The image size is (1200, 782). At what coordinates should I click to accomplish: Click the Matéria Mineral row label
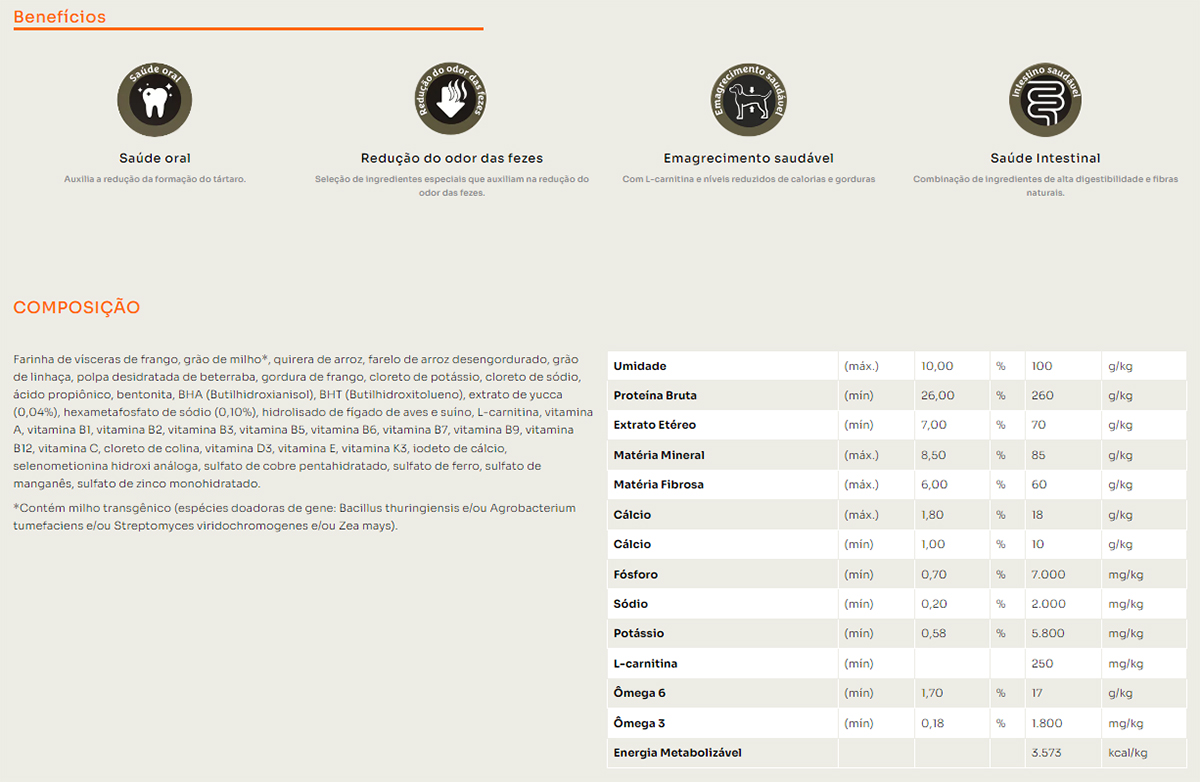659,455
